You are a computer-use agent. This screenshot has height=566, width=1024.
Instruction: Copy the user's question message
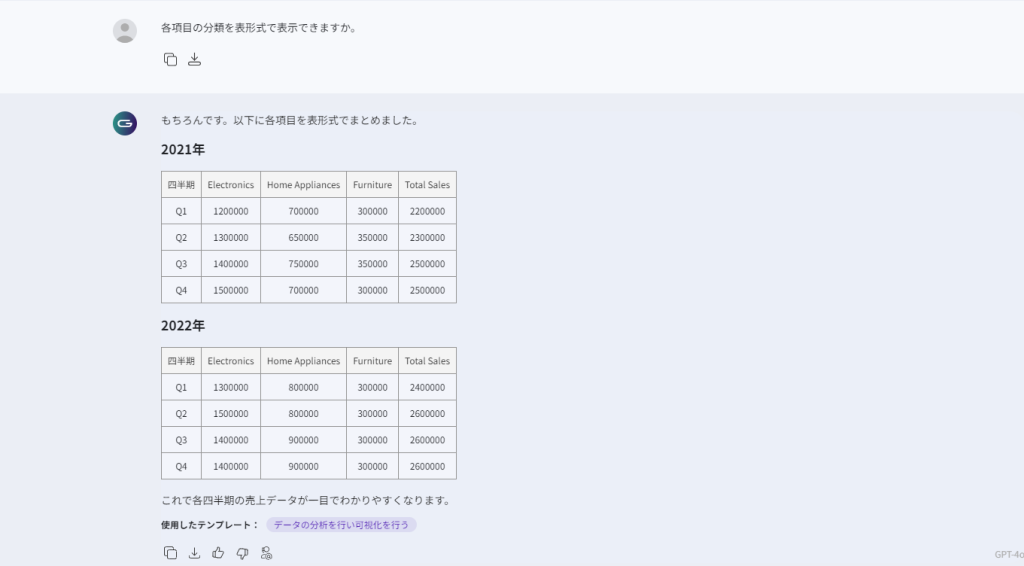(x=170, y=59)
